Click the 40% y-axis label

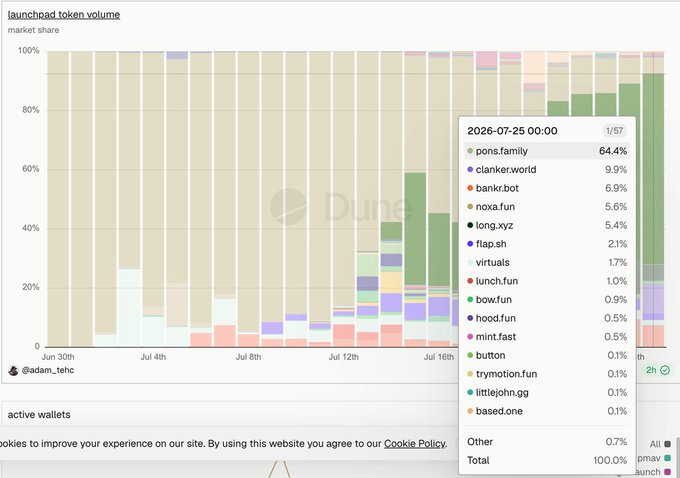pos(31,228)
